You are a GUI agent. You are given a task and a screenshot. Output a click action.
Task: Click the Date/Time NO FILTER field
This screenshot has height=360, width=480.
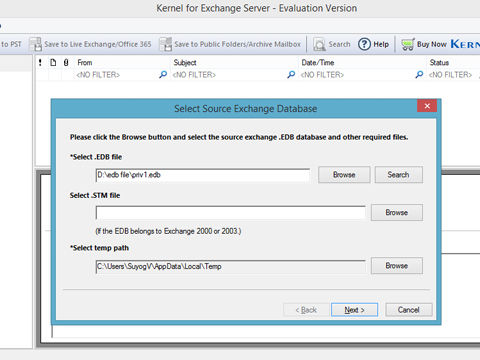pos(322,75)
